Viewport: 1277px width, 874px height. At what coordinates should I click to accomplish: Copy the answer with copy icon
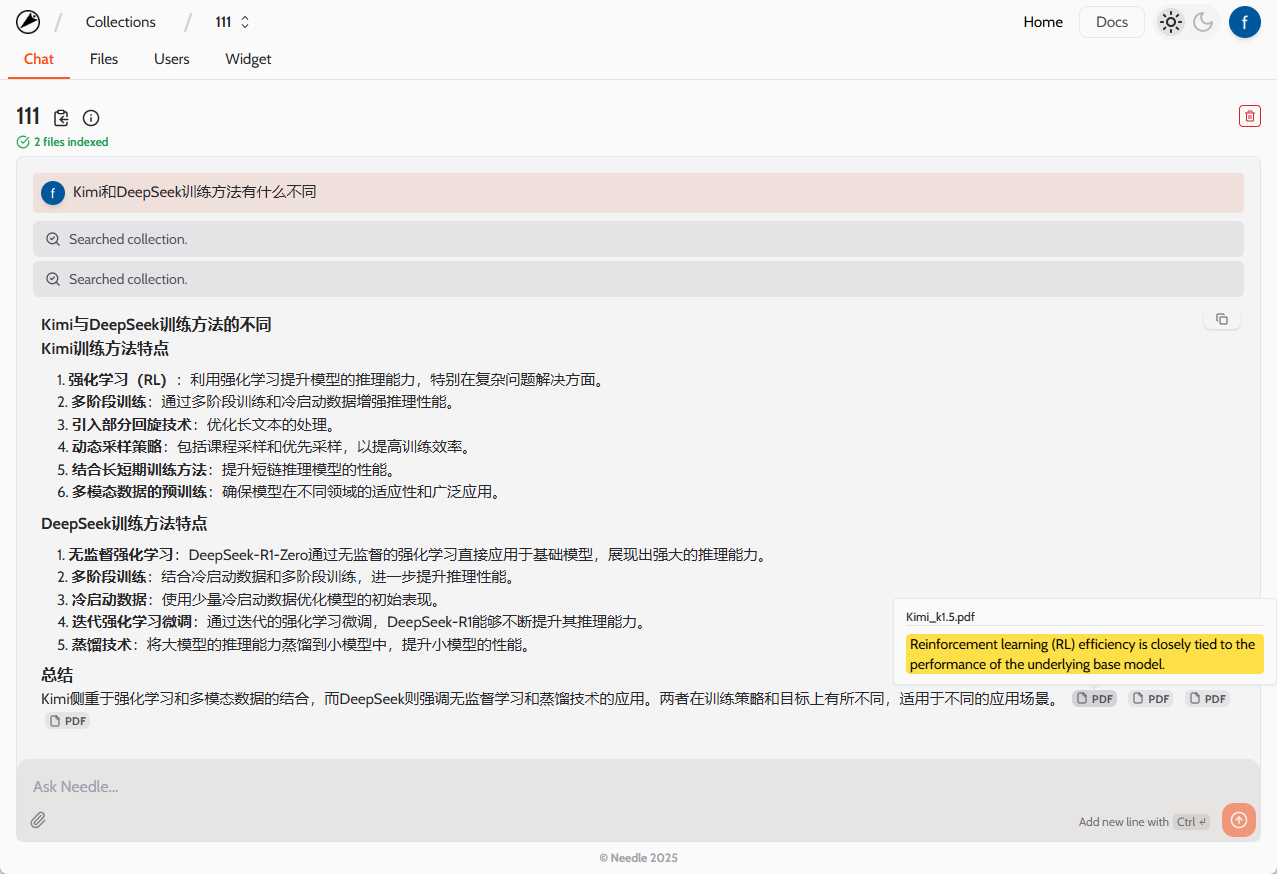click(x=1222, y=319)
